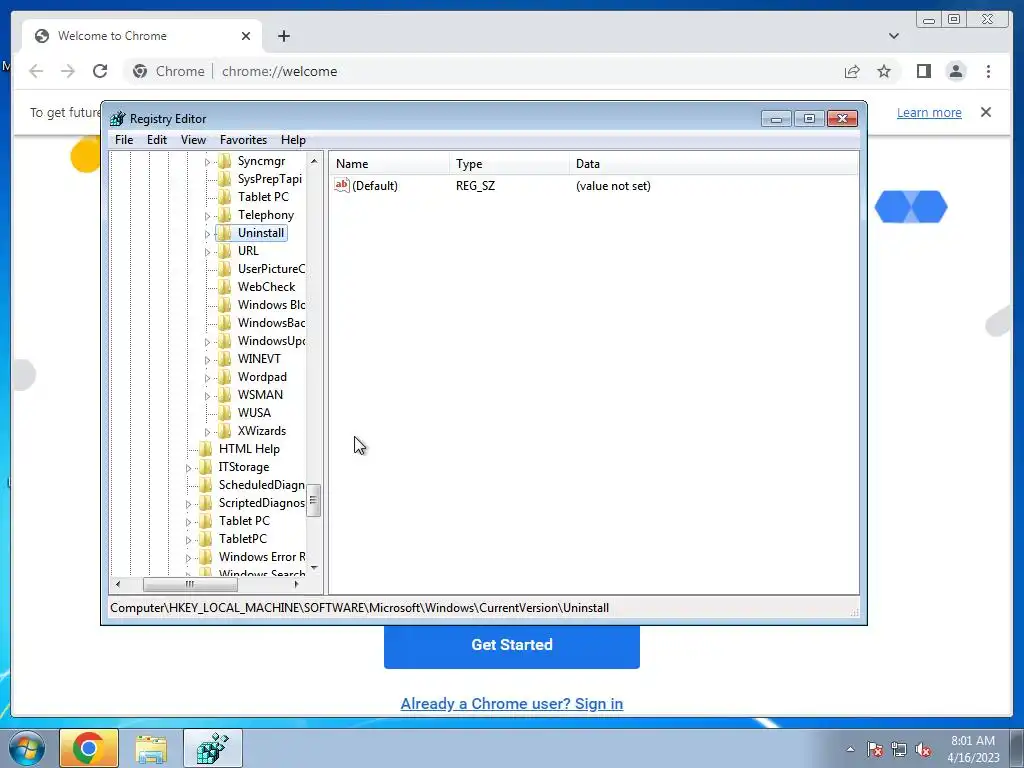
Task: Expand the XWizards registry key
Action: 207,432
